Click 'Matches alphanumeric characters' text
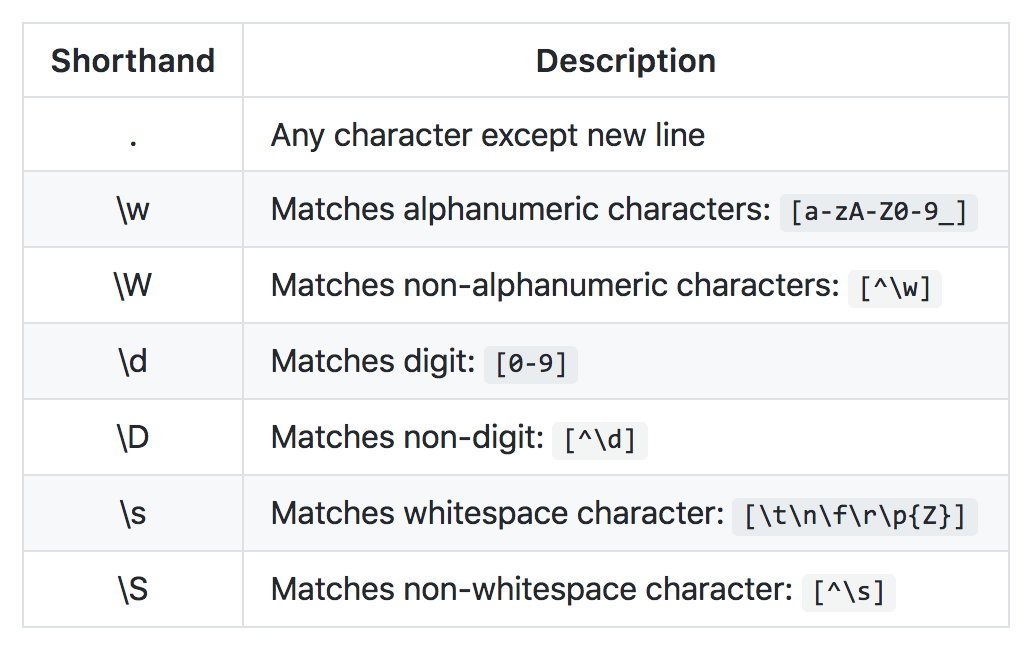This screenshot has height=654, width=1034. [x=520, y=210]
